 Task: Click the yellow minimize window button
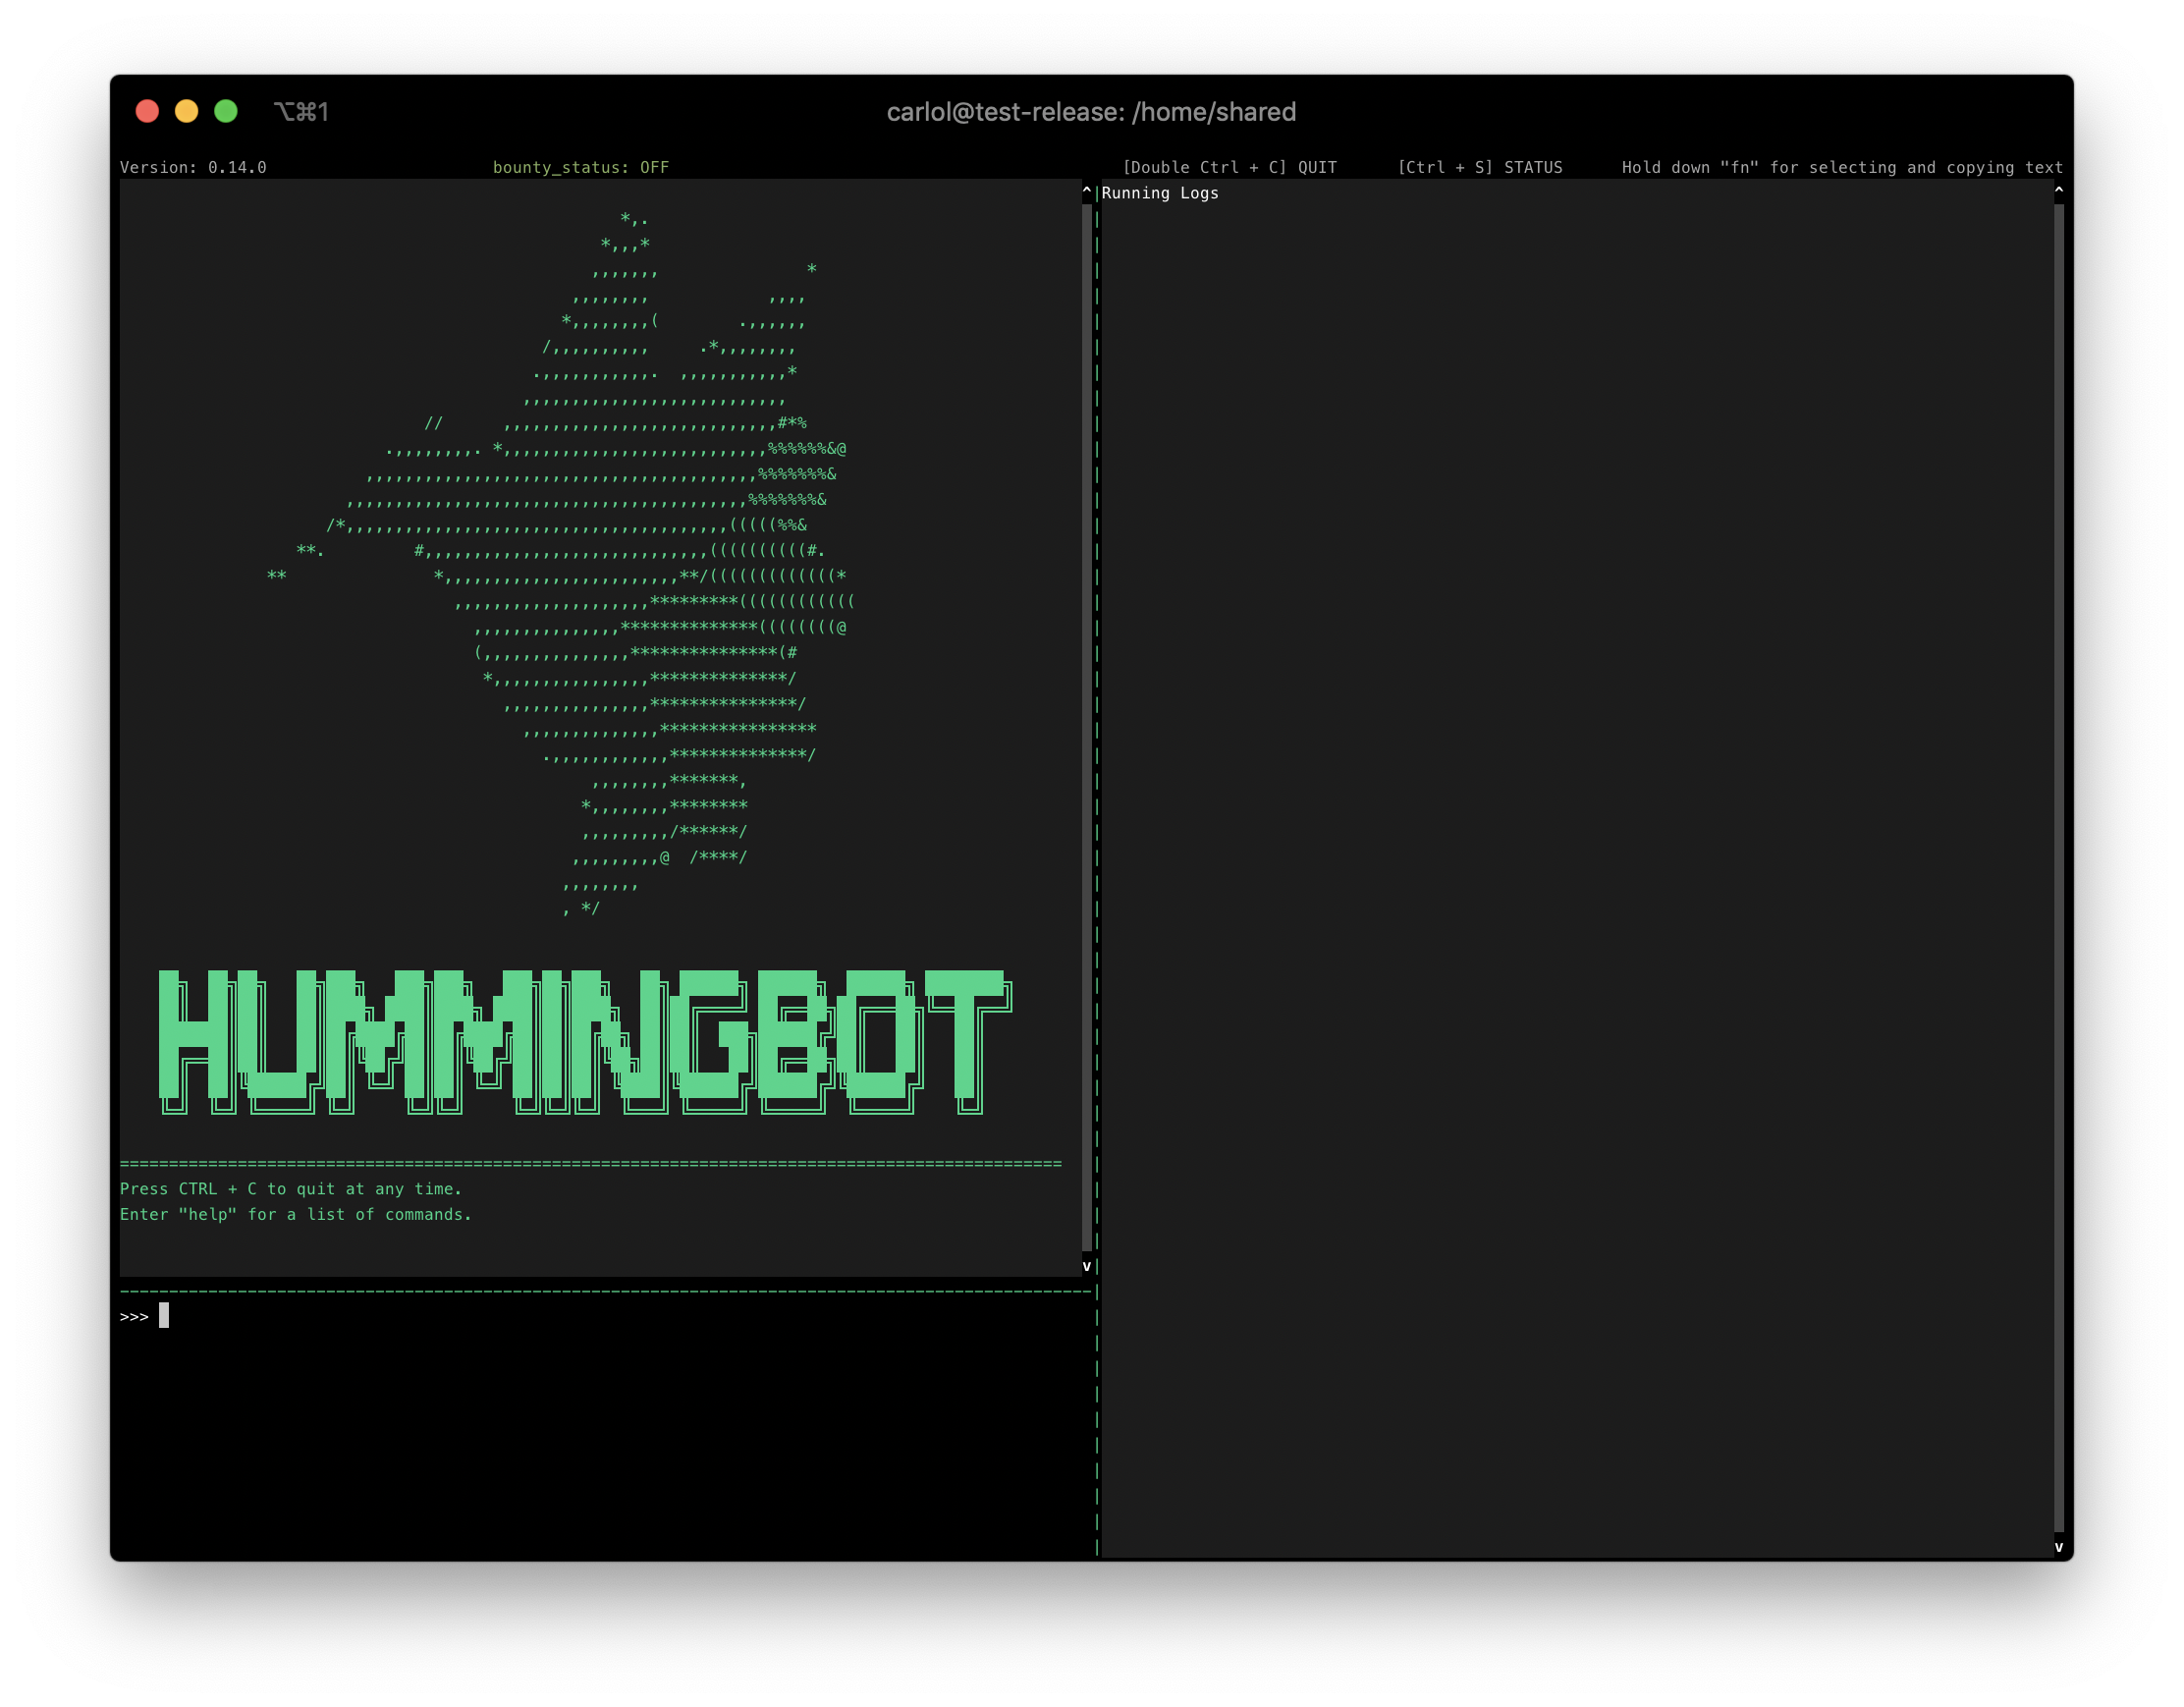coord(186,111)
